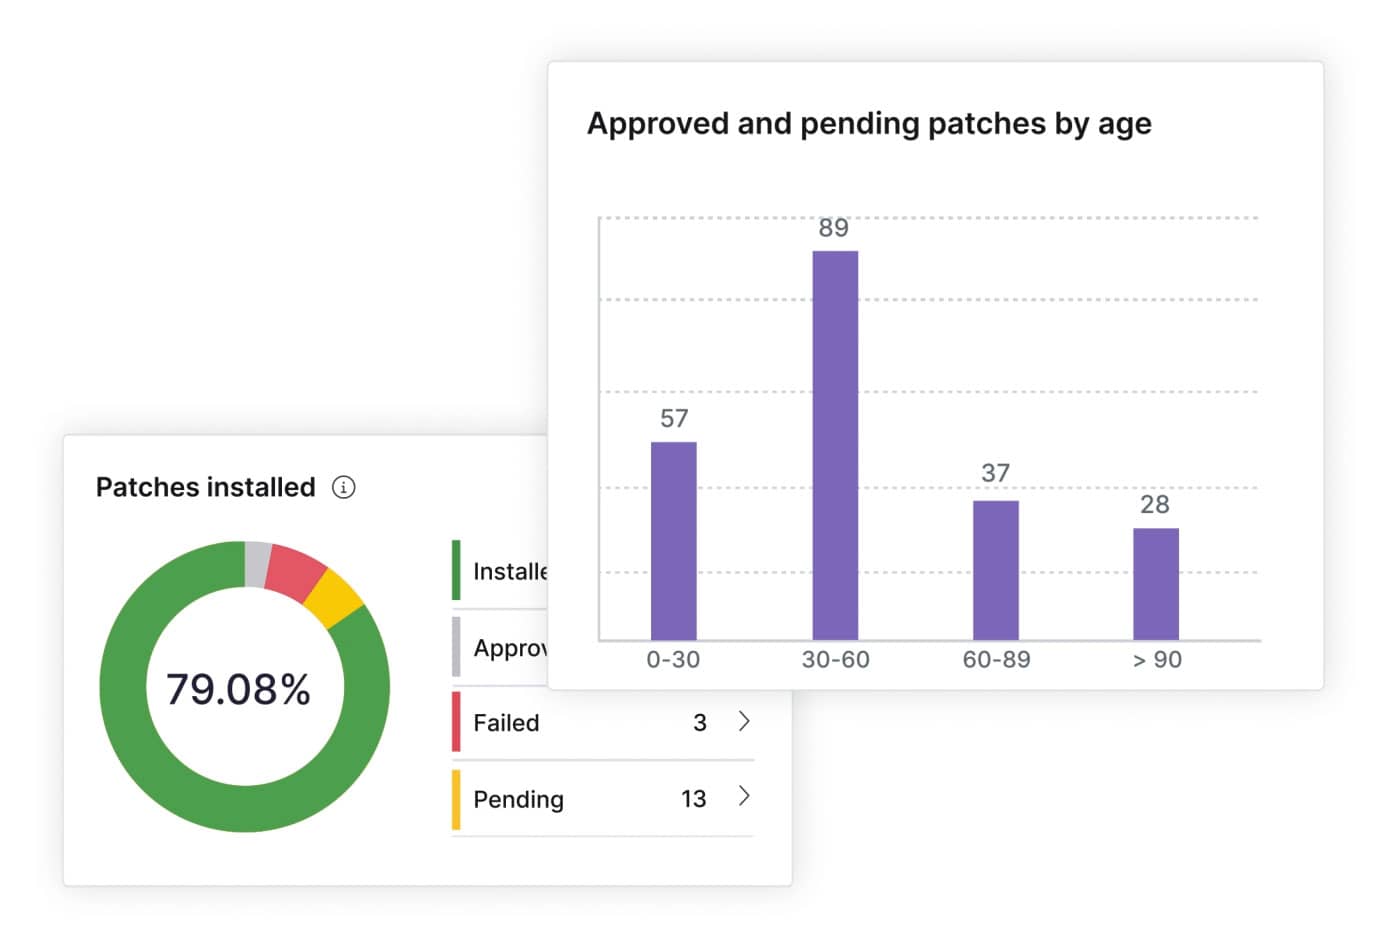Viewport: 1380px width, 928px height.
Task: Click the red donut chart segment
Action: coord(296,572)
